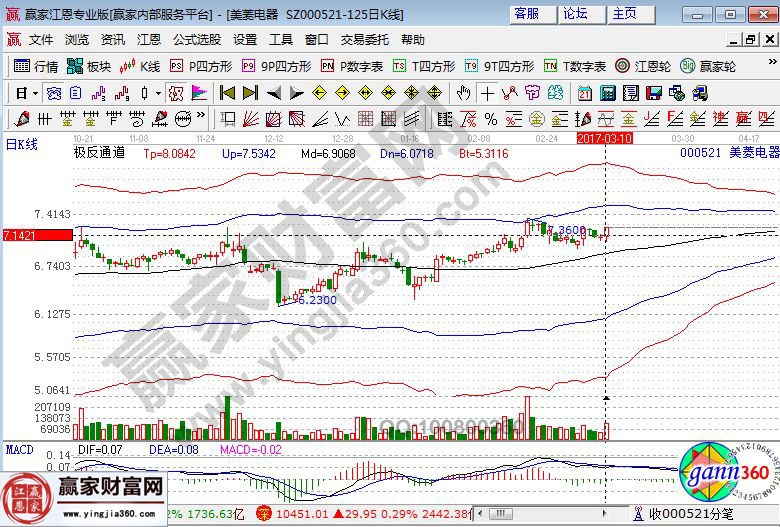
Task: Expand the candlestick style dropdown arrow
Action: click(158, 93)
